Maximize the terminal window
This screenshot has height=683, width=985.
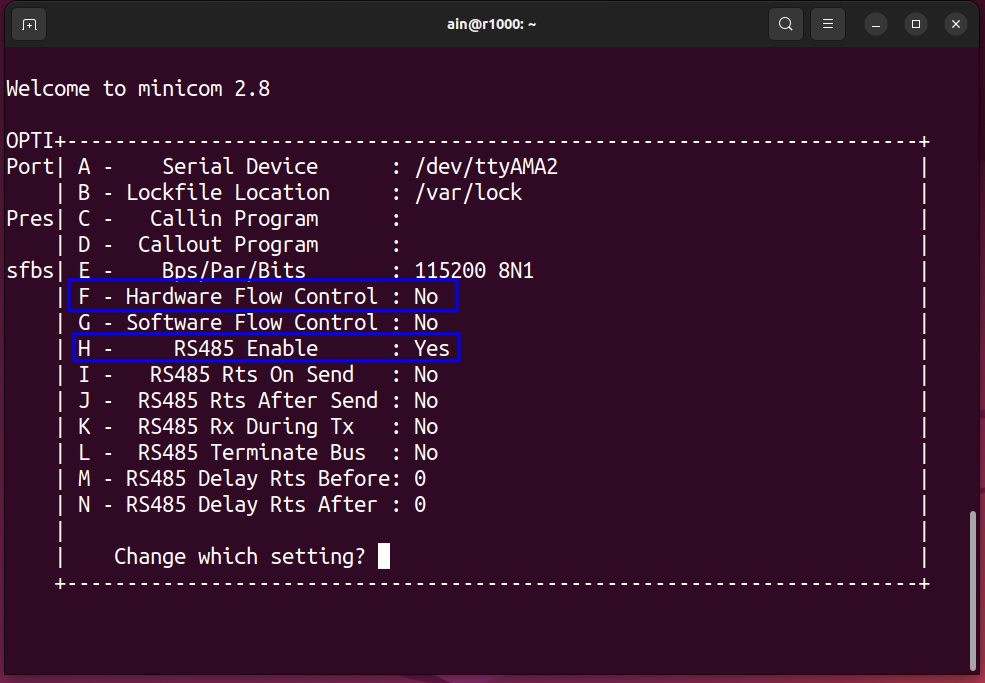pos(915,25)
